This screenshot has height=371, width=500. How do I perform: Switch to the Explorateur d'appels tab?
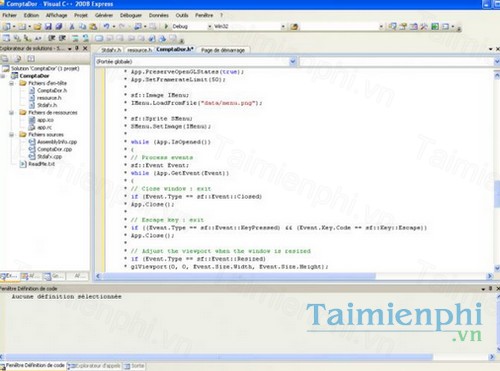tap(94, 366)
